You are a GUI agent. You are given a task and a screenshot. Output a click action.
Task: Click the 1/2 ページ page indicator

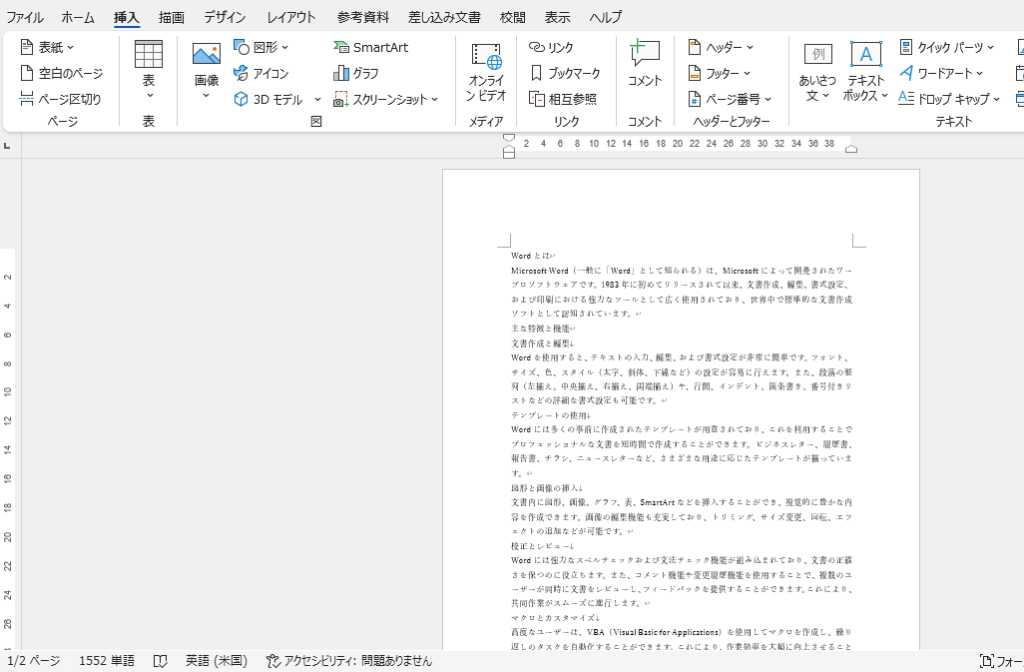click(33, 661)
